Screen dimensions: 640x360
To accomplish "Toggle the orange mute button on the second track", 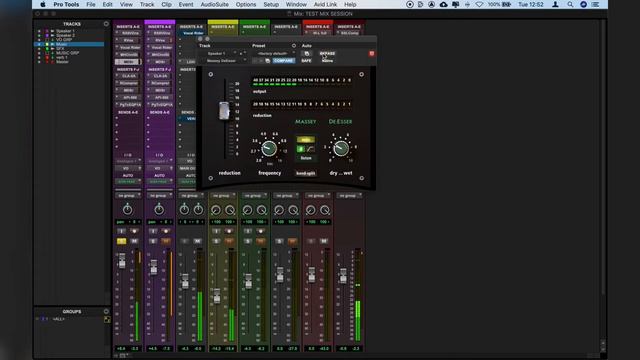I will [166, 241].
